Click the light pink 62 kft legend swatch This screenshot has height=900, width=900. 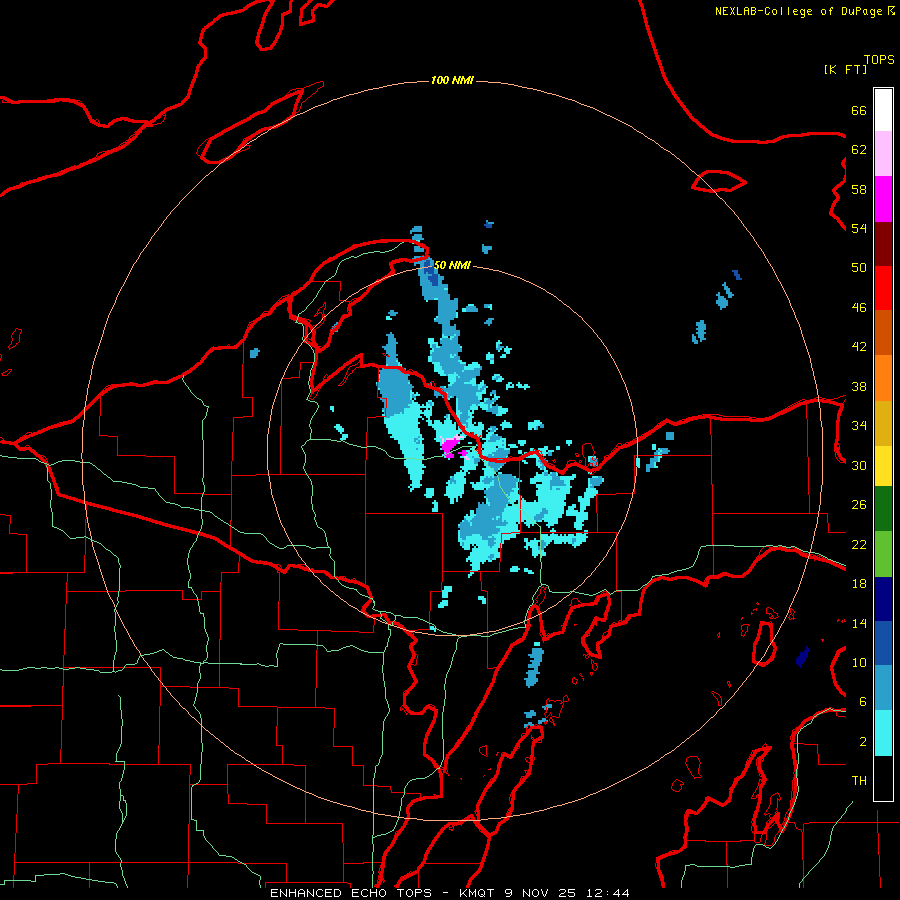point(883,154)
